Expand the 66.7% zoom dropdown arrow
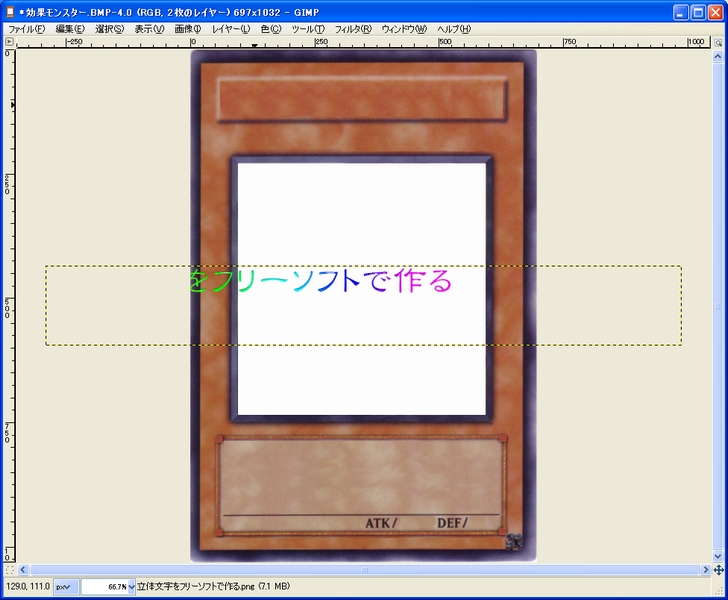Screen dimensions: 728x600 [x=131, y=587]
